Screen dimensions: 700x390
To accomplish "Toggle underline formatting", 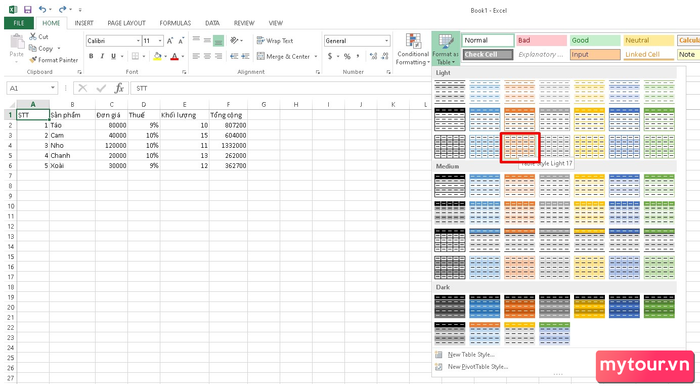I will (113, 56).
